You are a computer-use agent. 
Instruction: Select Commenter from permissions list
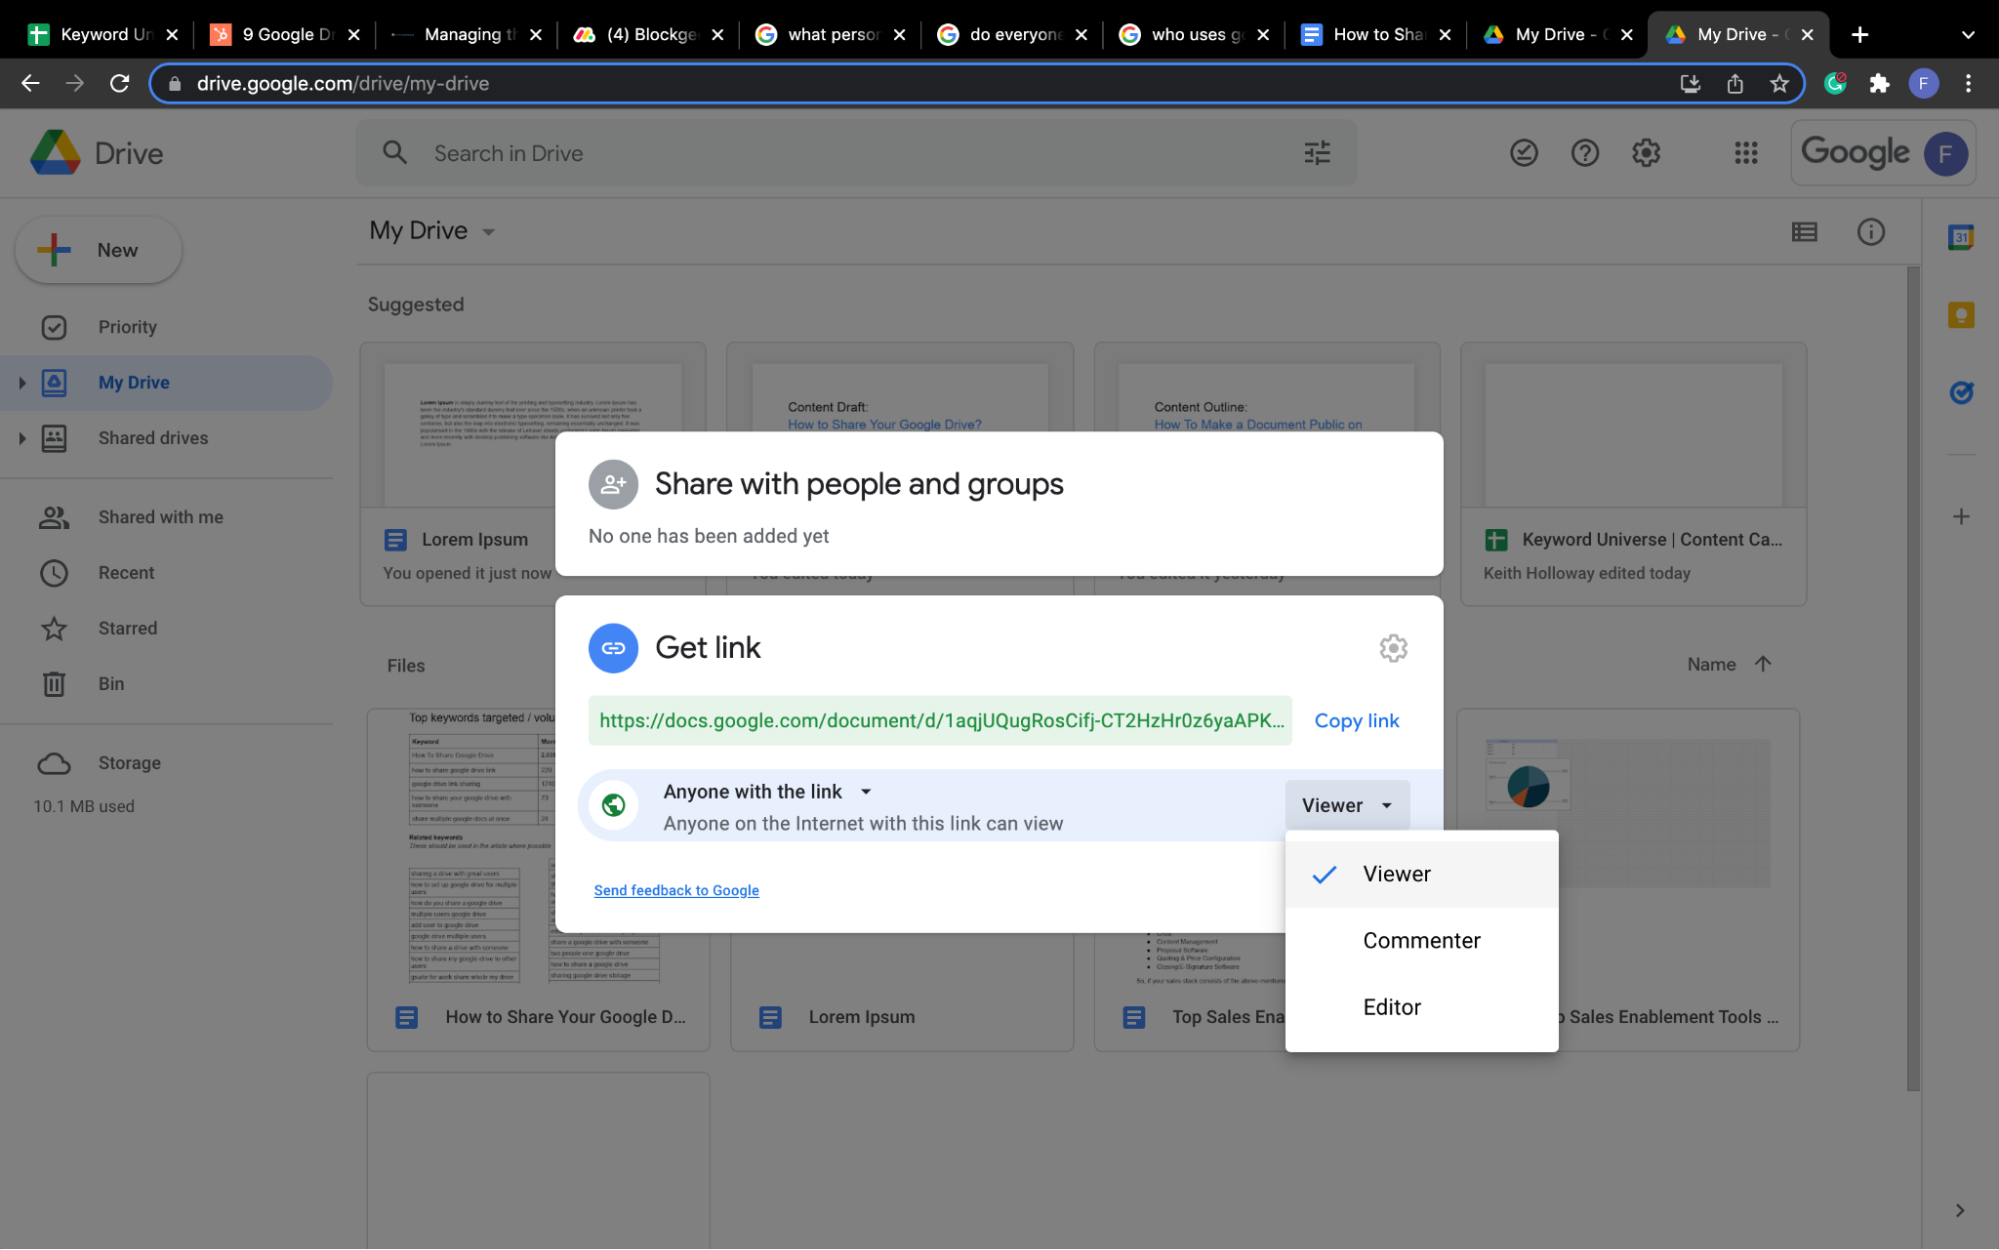[x=1421, y=939]
